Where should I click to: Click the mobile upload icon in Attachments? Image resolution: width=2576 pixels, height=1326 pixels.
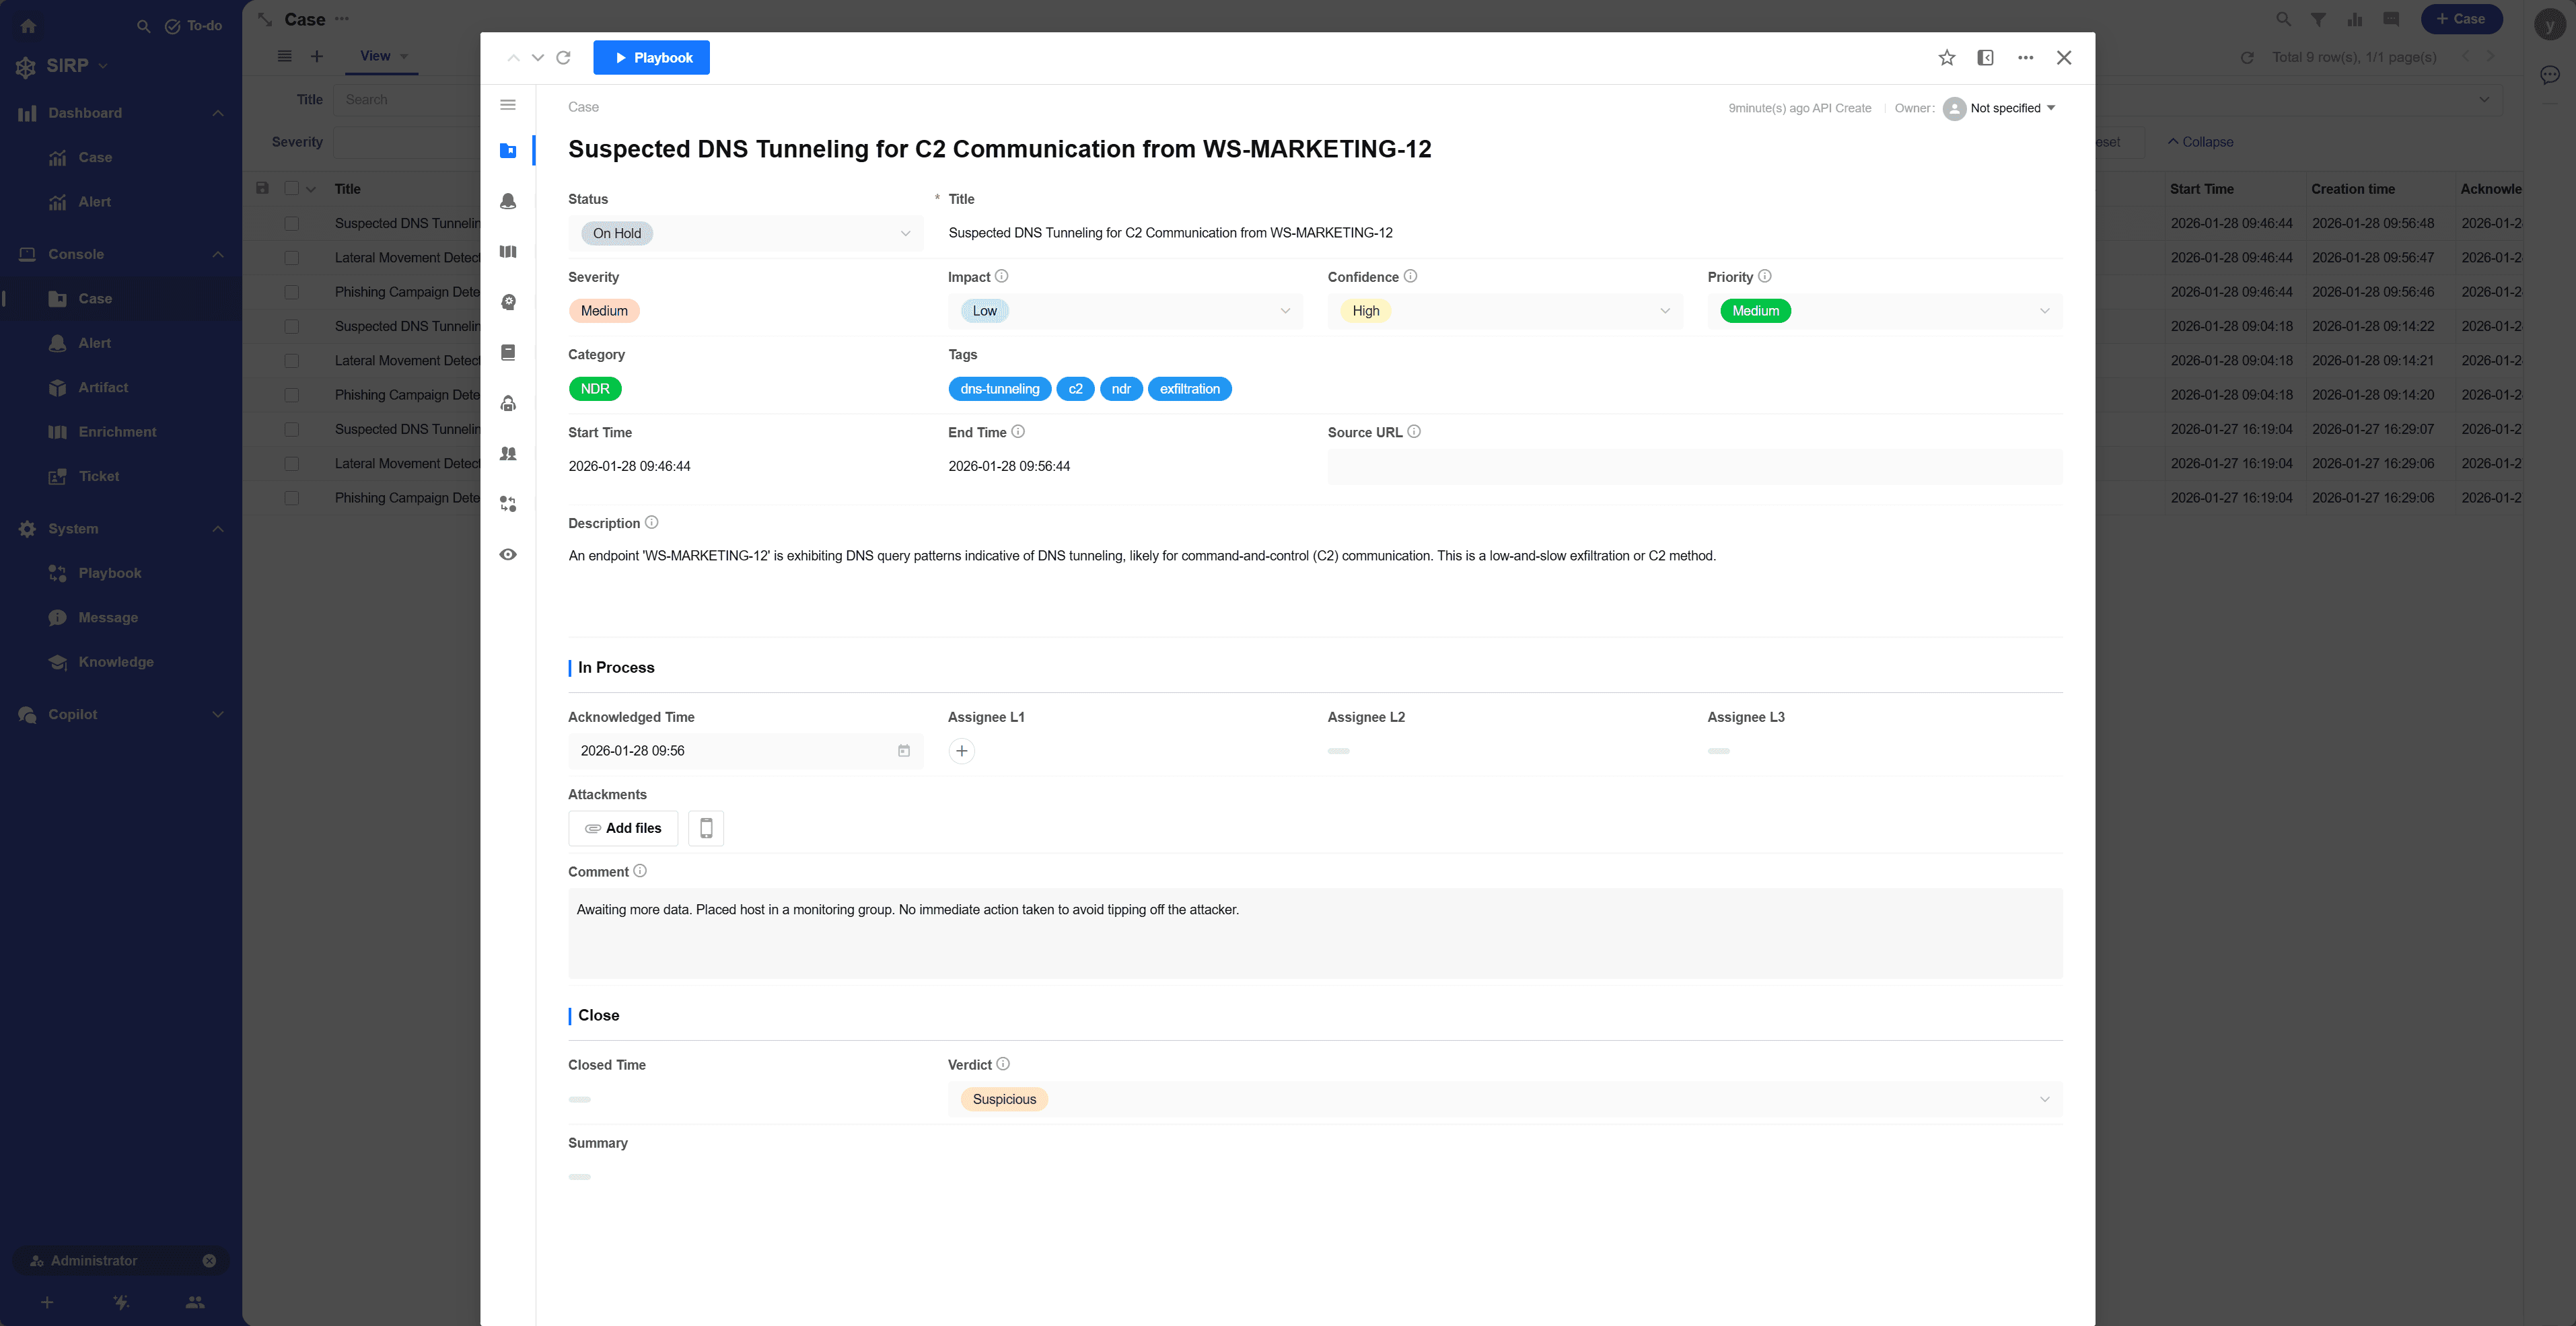tap(706, 828)
